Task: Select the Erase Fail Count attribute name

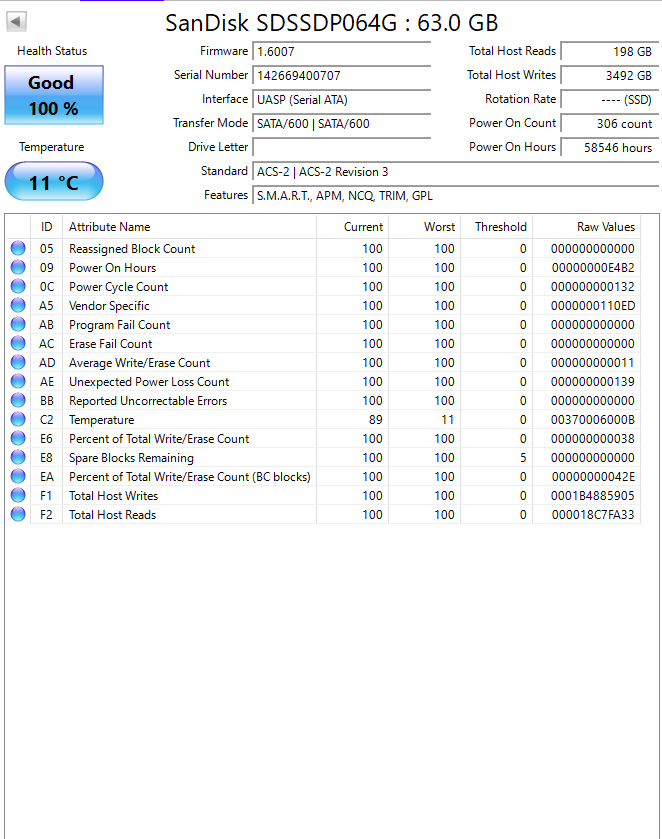Action: [110, 344]
